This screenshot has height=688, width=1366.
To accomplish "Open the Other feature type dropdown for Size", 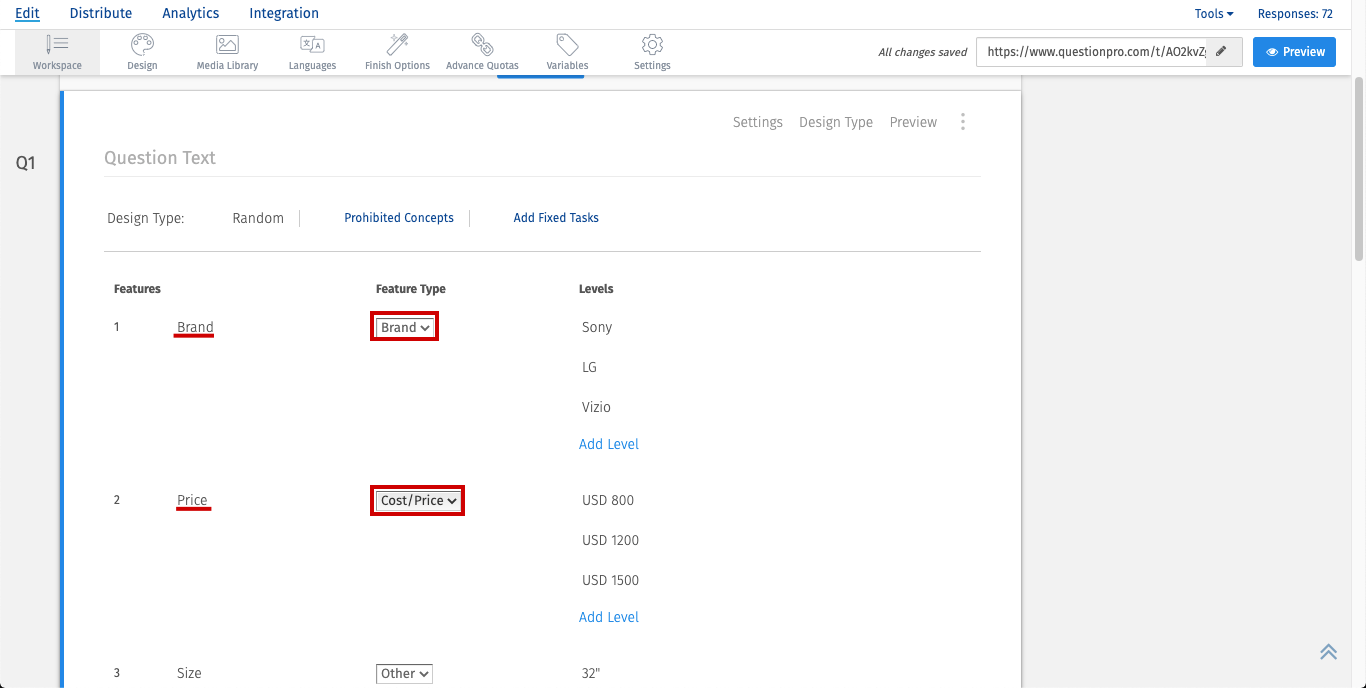I will (x=404, y=674).
